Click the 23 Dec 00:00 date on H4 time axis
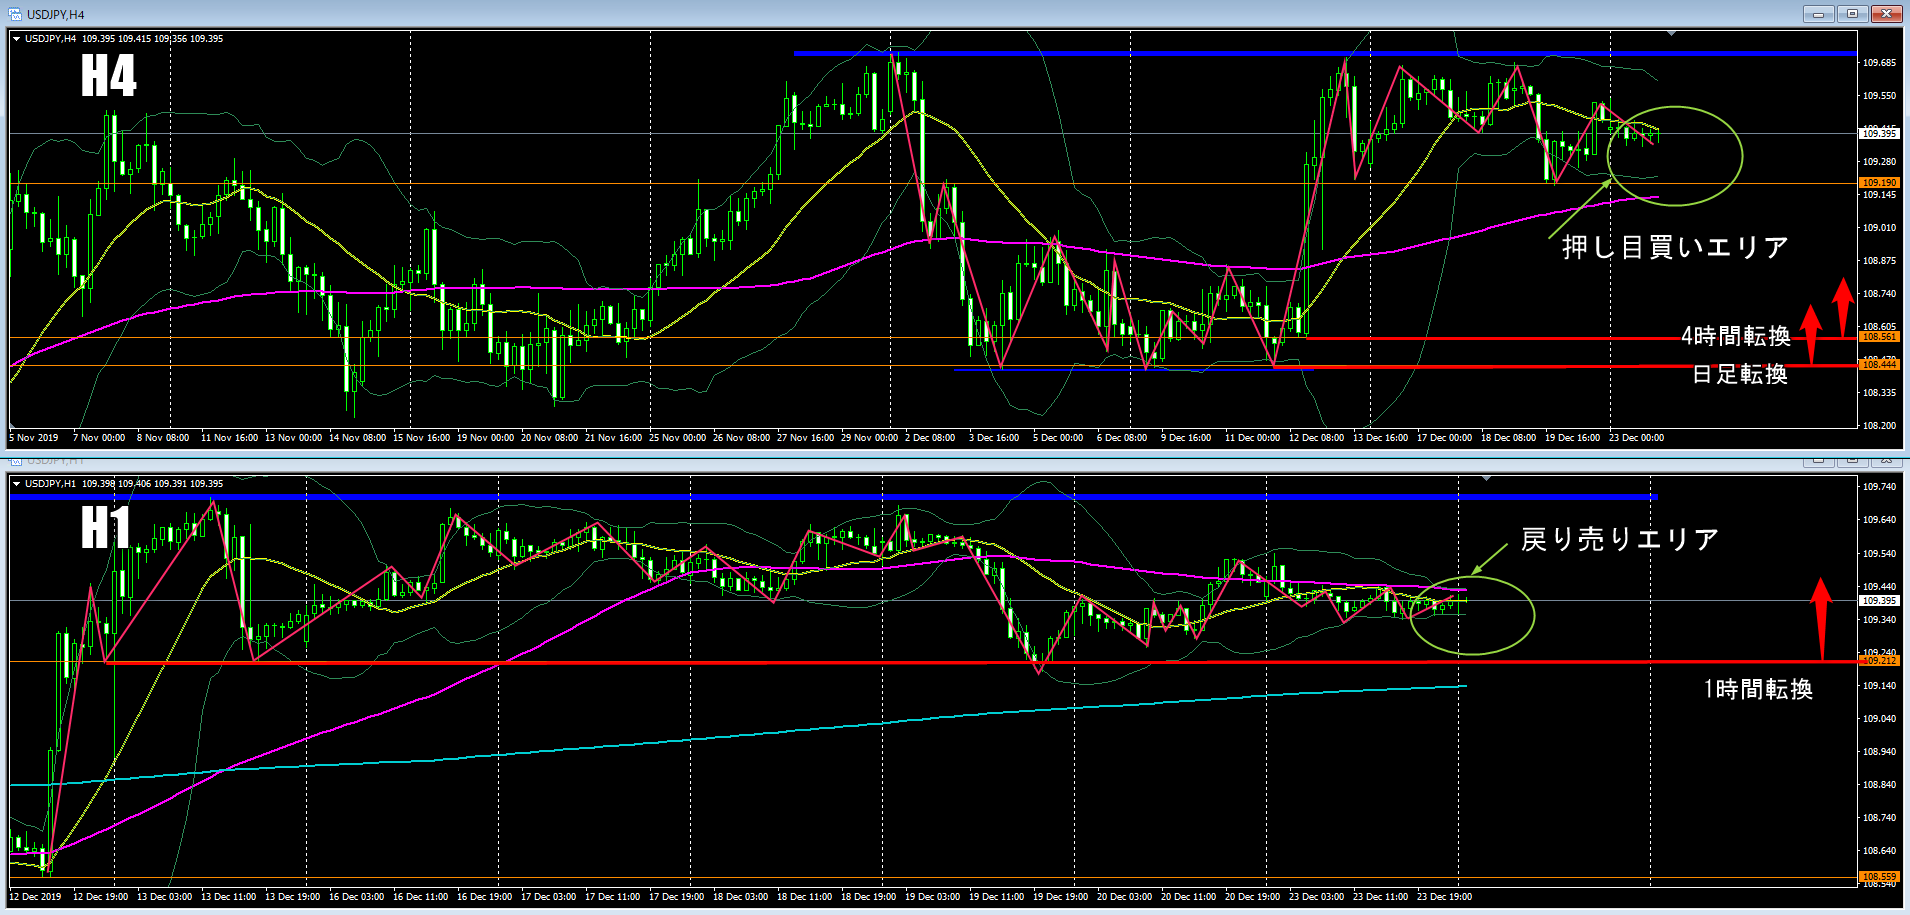 (x=1636, y=438)
